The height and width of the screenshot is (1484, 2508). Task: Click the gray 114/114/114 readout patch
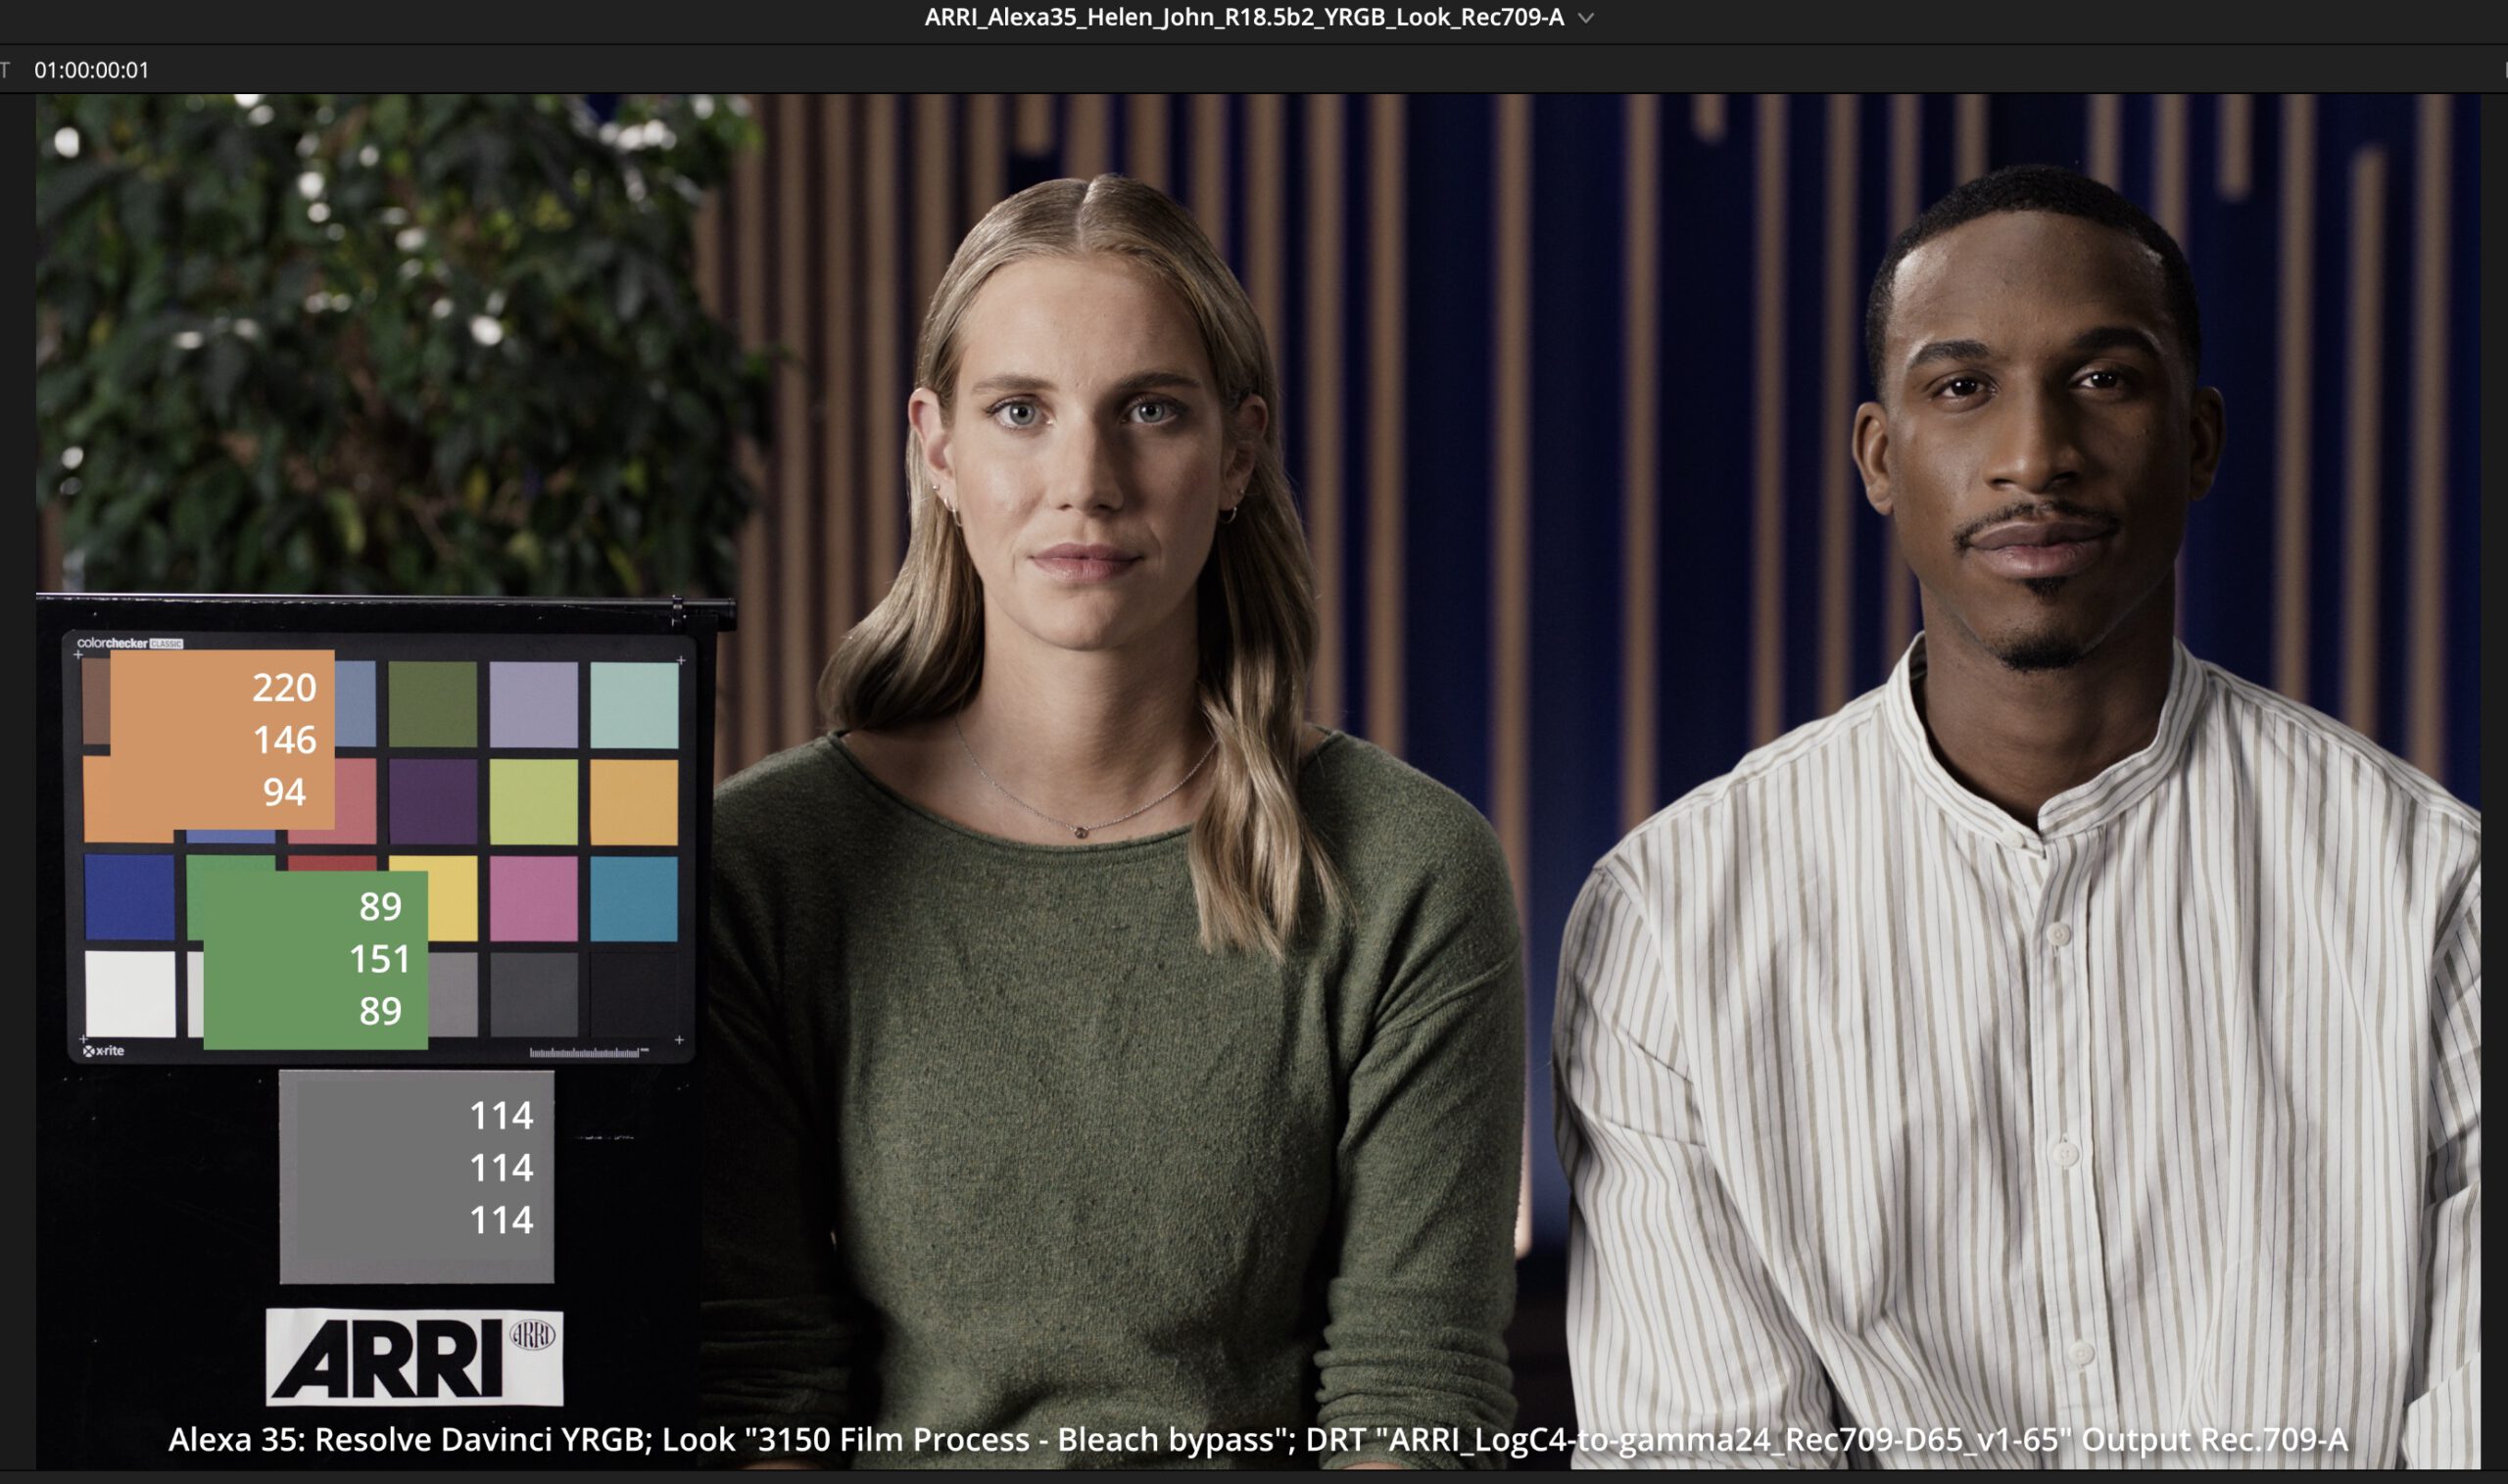coord(416,1176)
